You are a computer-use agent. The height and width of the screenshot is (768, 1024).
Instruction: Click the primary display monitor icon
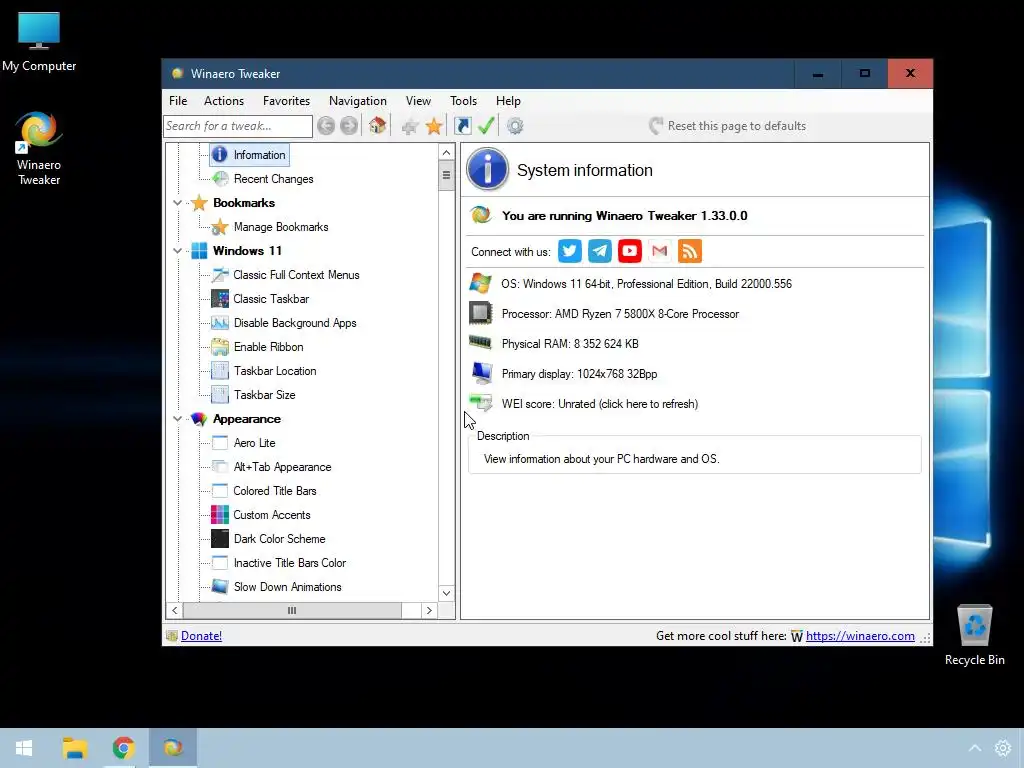pos(482,372)
